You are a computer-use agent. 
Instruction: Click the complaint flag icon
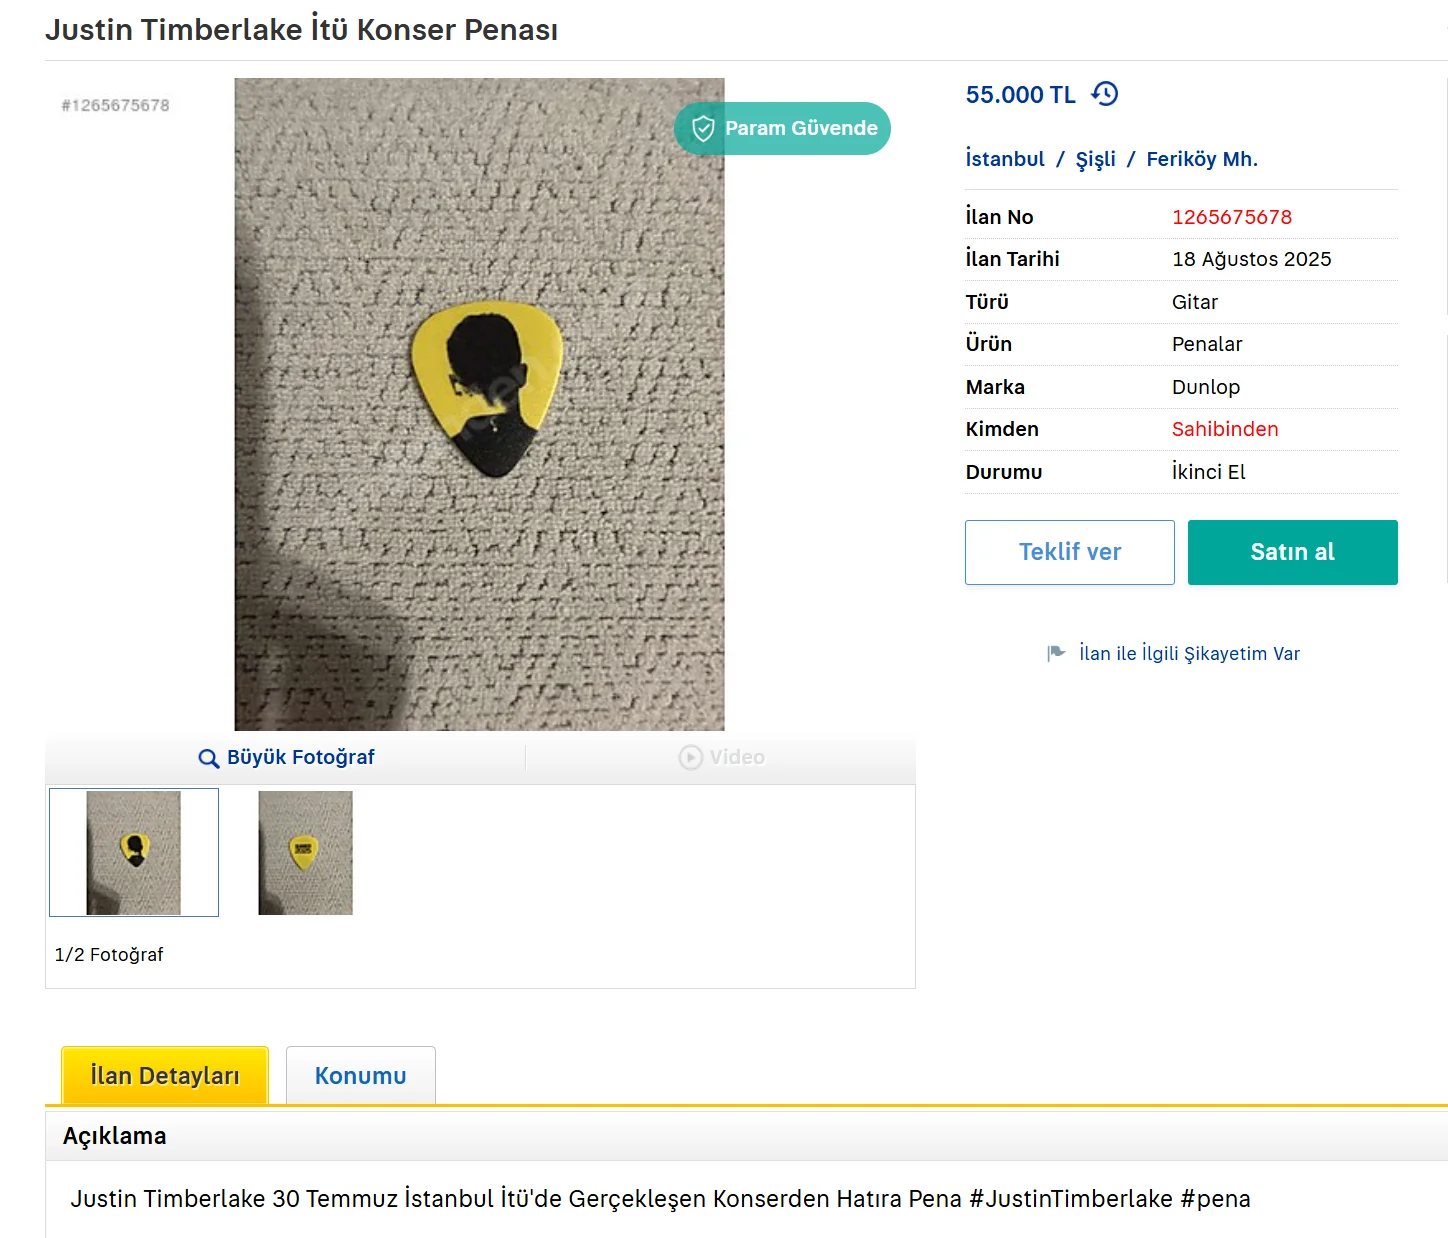(x=1056, y=653)
